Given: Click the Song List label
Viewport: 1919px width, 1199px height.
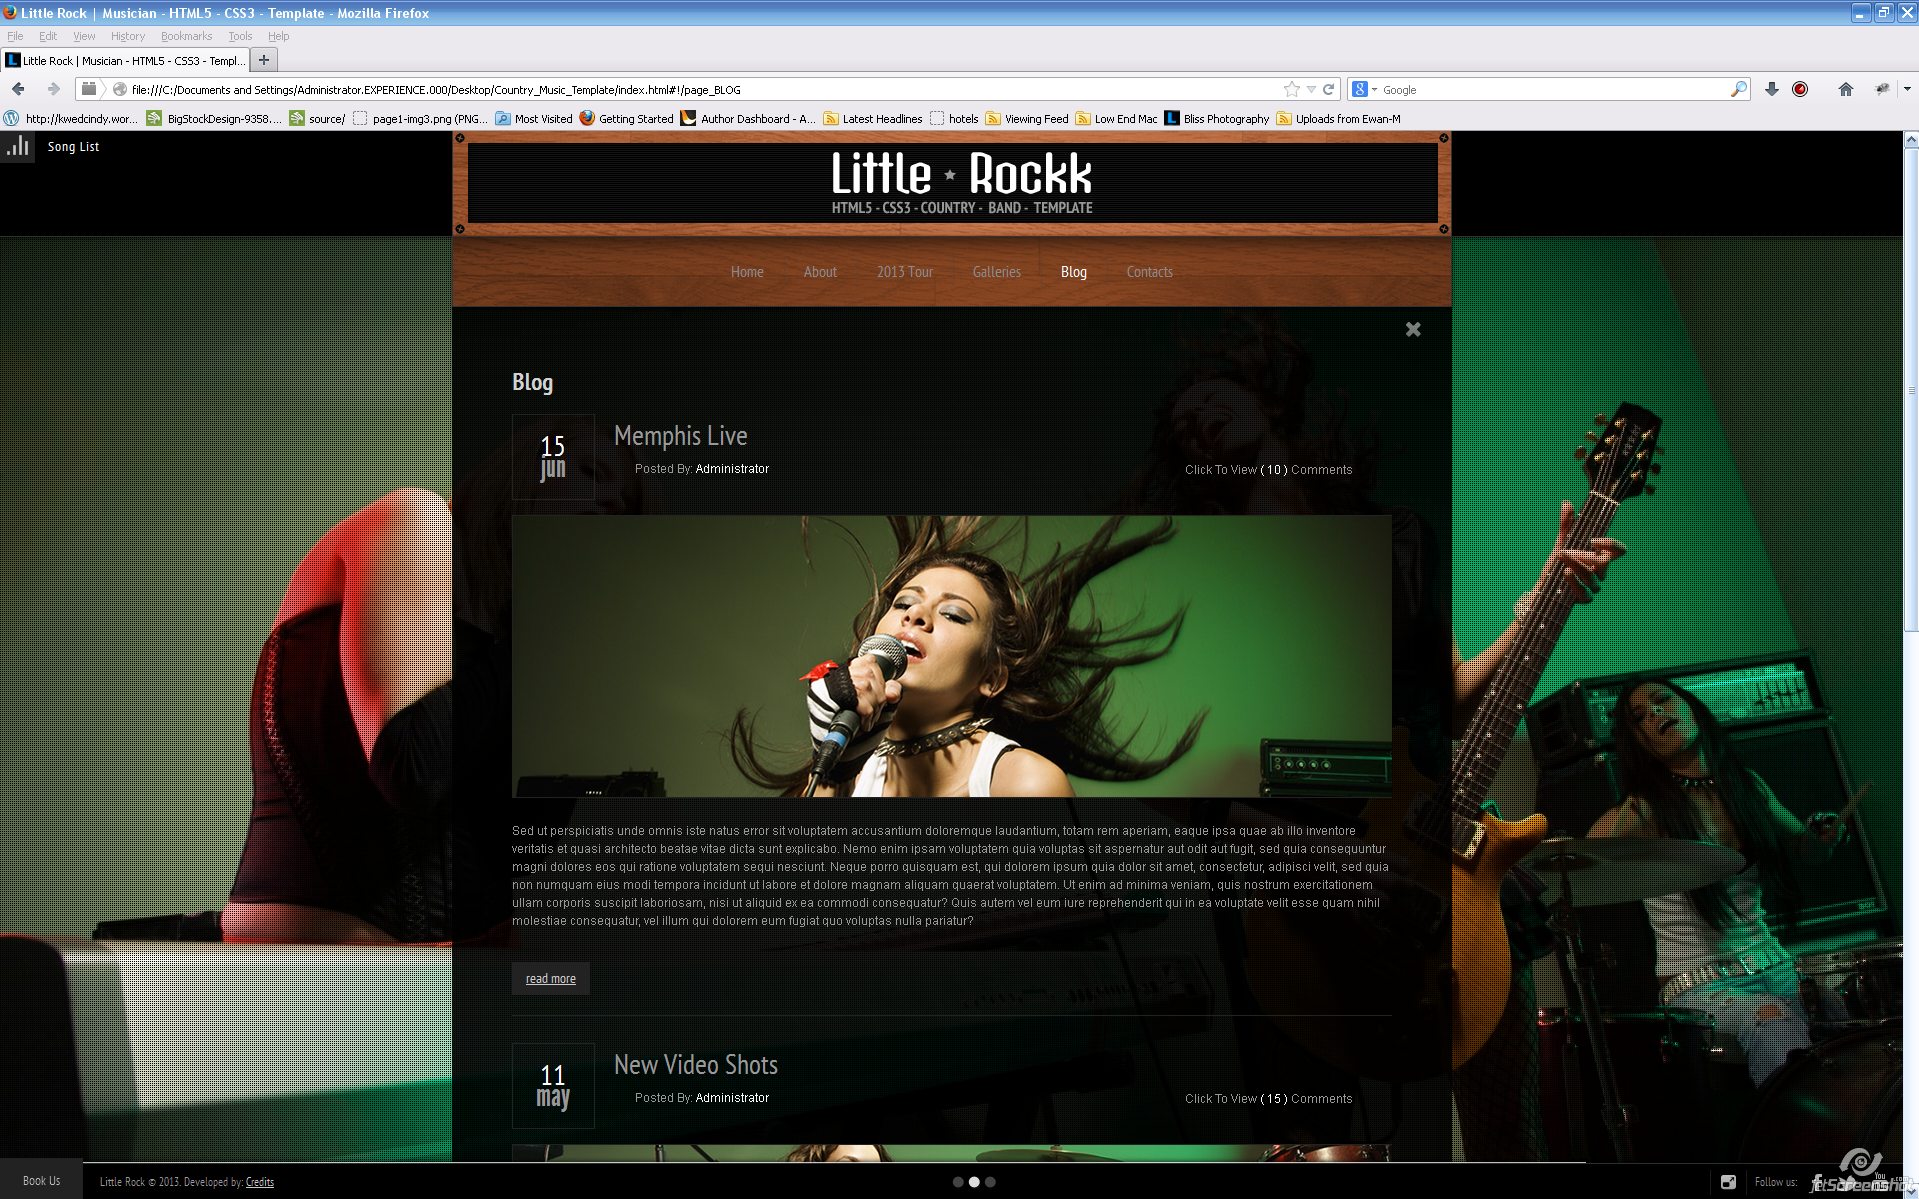Looking at the screenshot, I should pos(73,147).
